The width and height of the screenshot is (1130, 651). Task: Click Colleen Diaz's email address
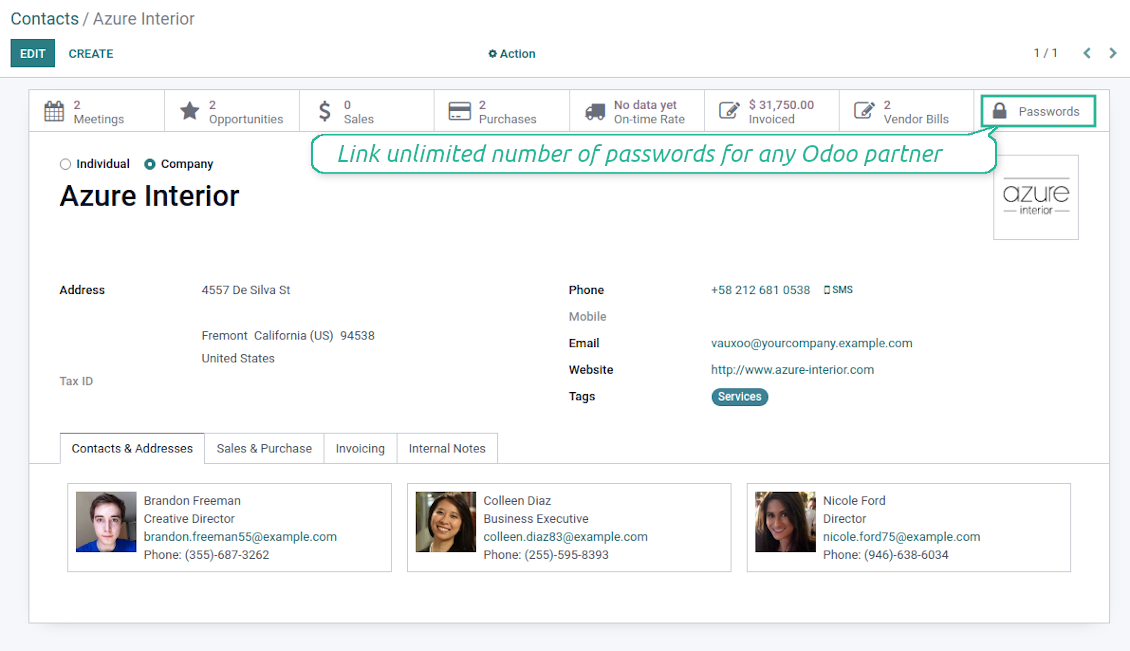click(x=565, y=537)
